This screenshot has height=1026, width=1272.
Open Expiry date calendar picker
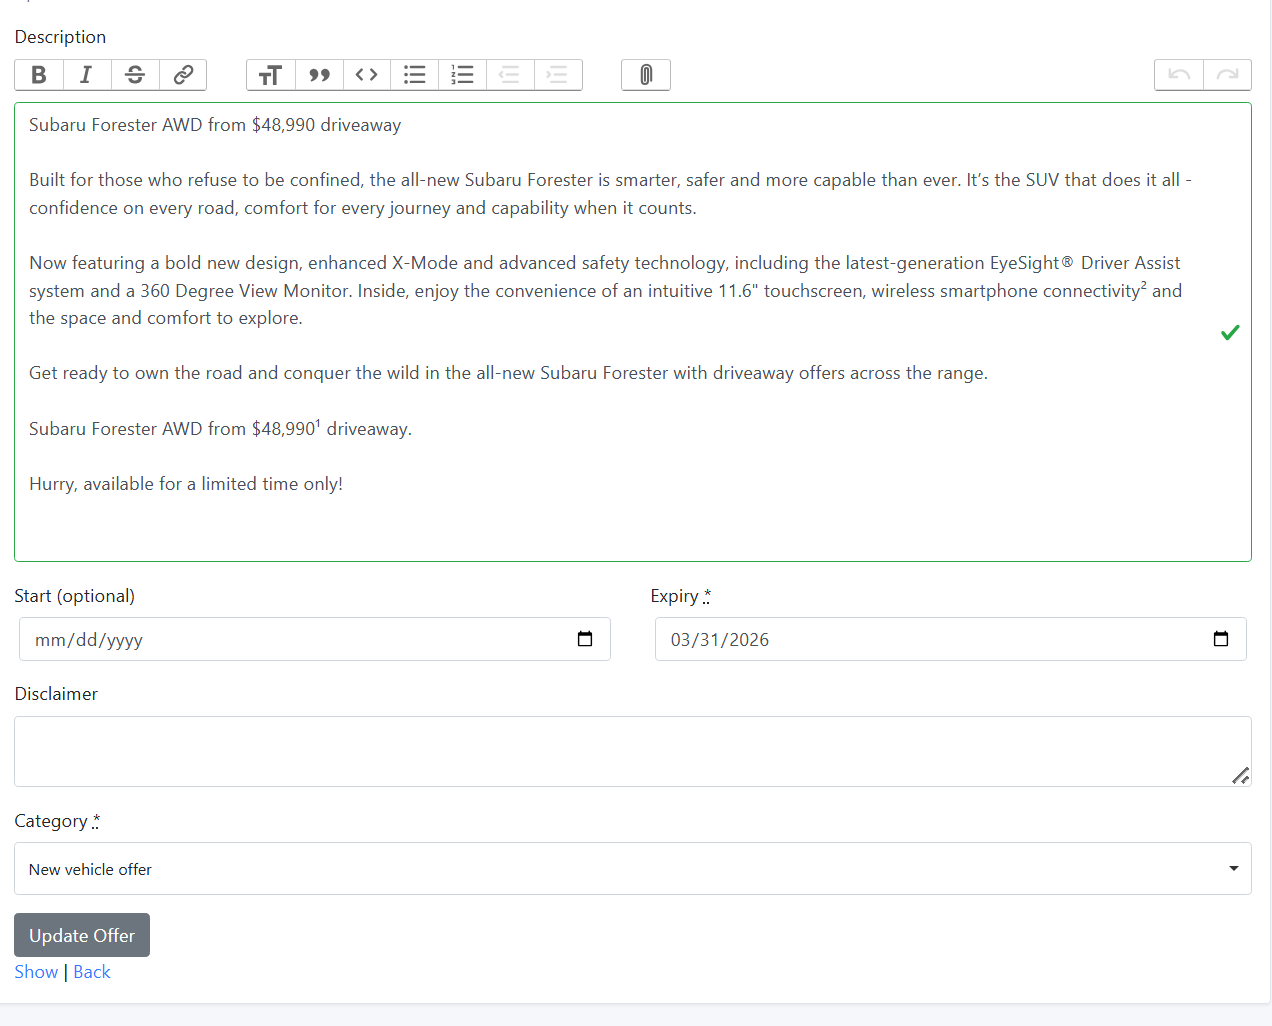(1221, 639)
